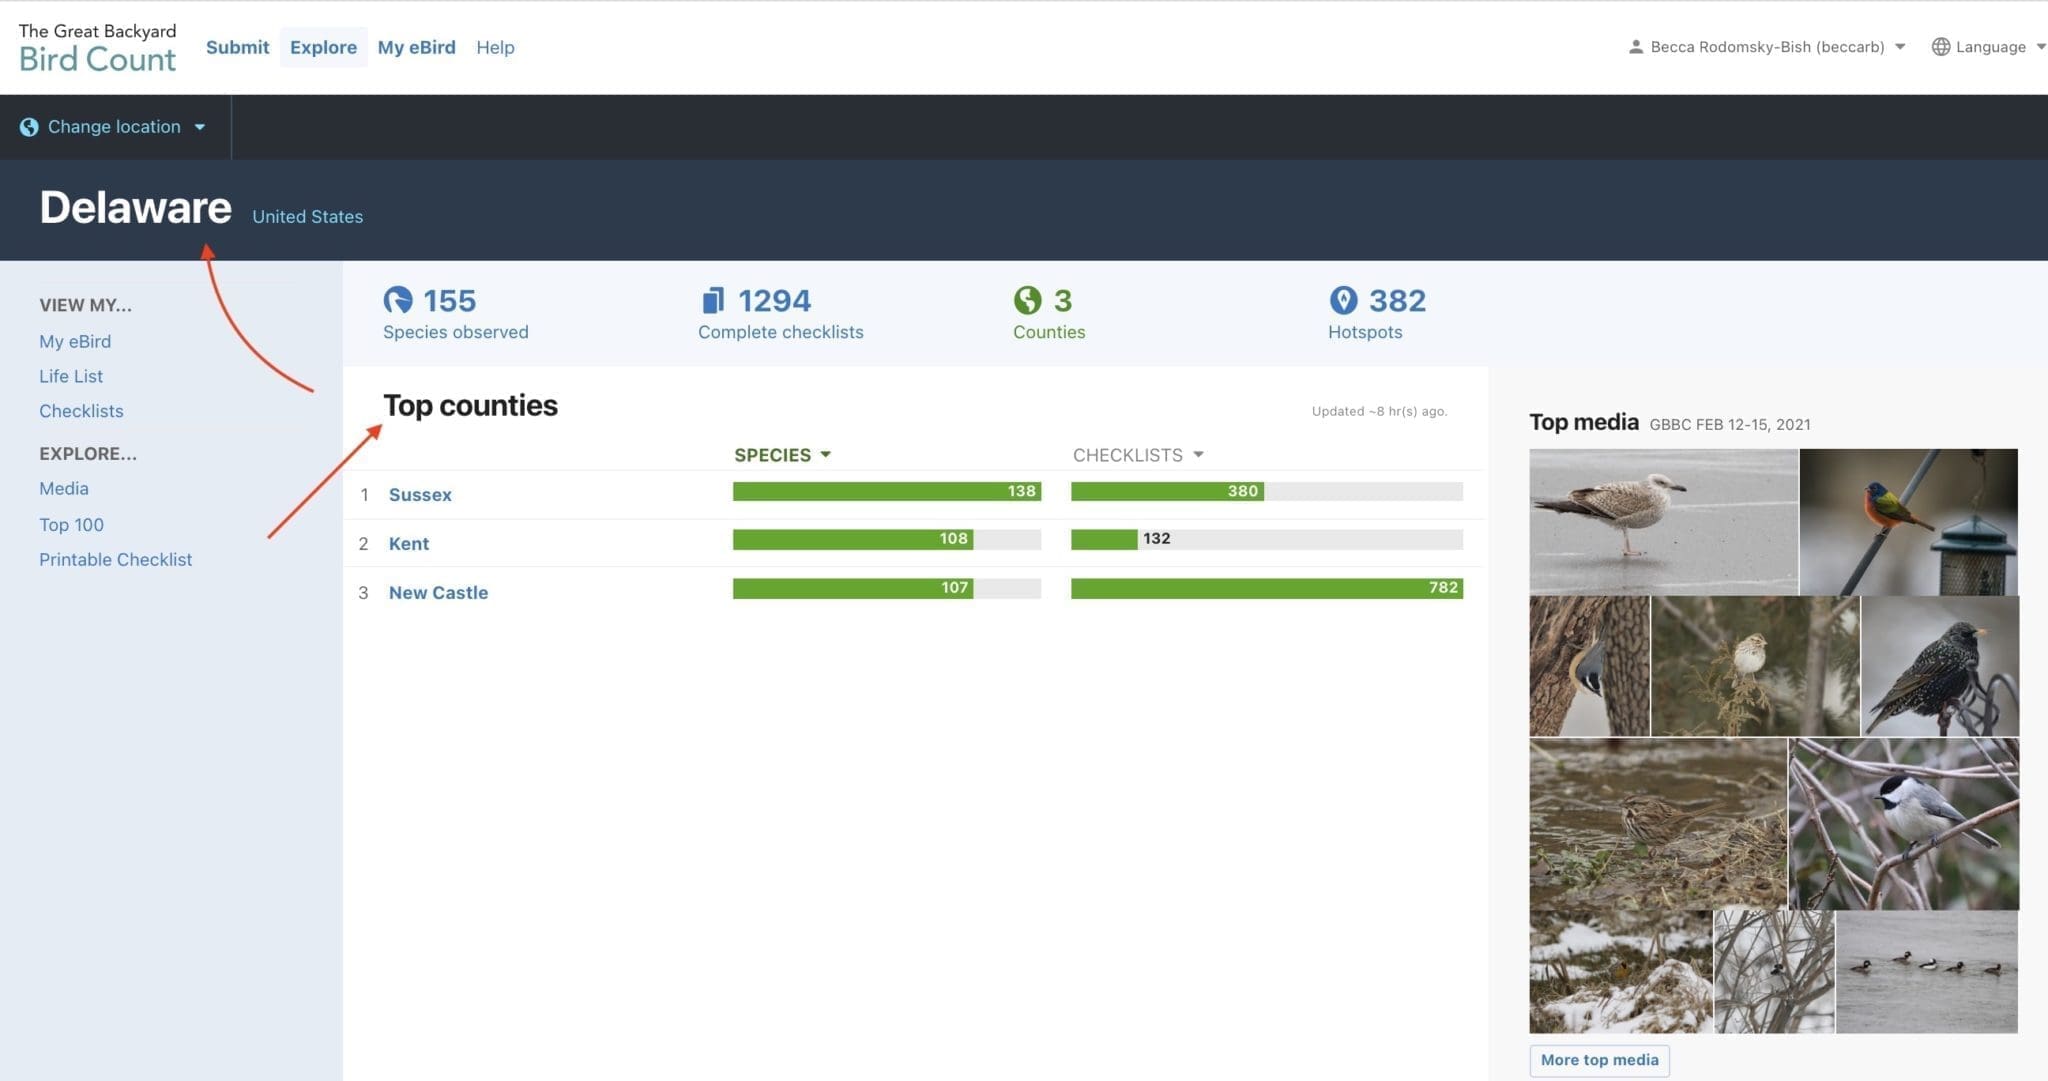
Task: Click the hotspot pin icon beside 382
Action: pos(1343,300)
